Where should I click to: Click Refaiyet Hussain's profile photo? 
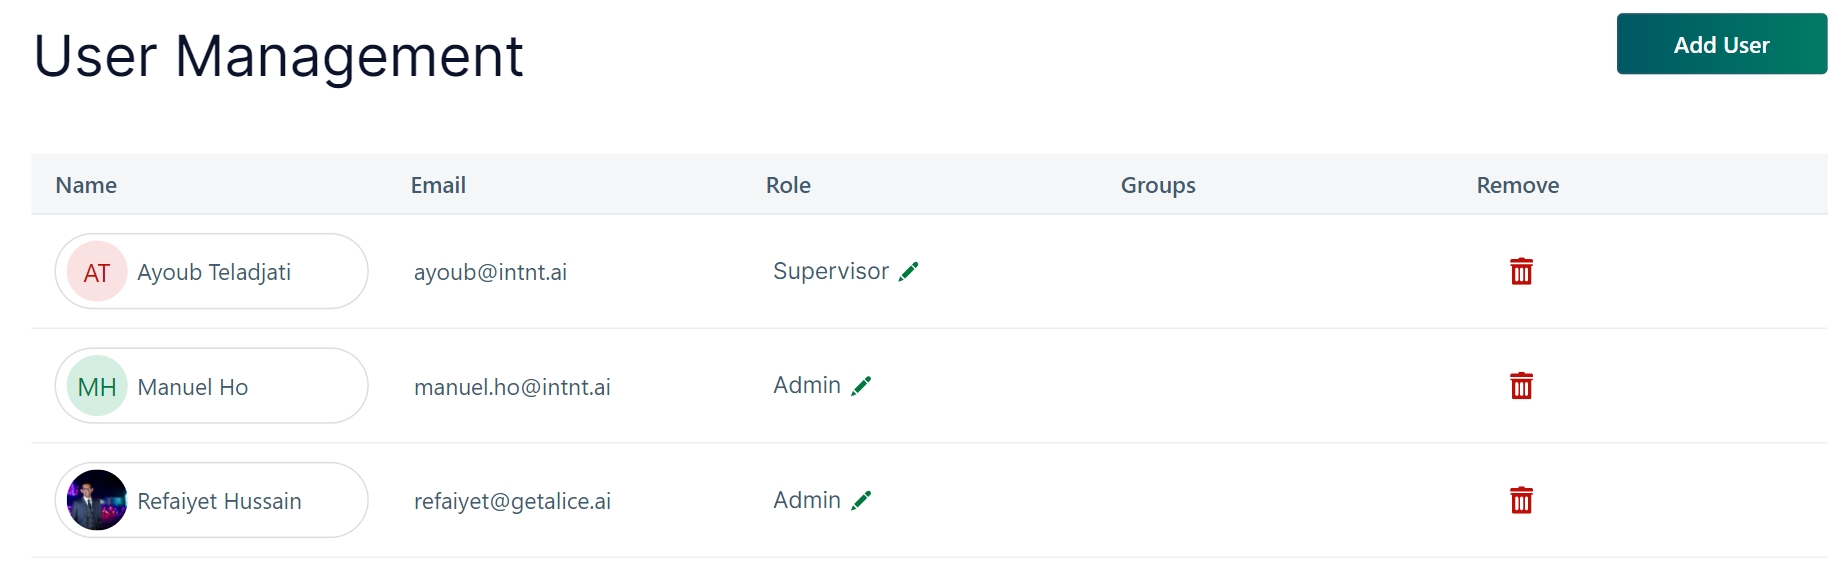click(x=97, y=500)
